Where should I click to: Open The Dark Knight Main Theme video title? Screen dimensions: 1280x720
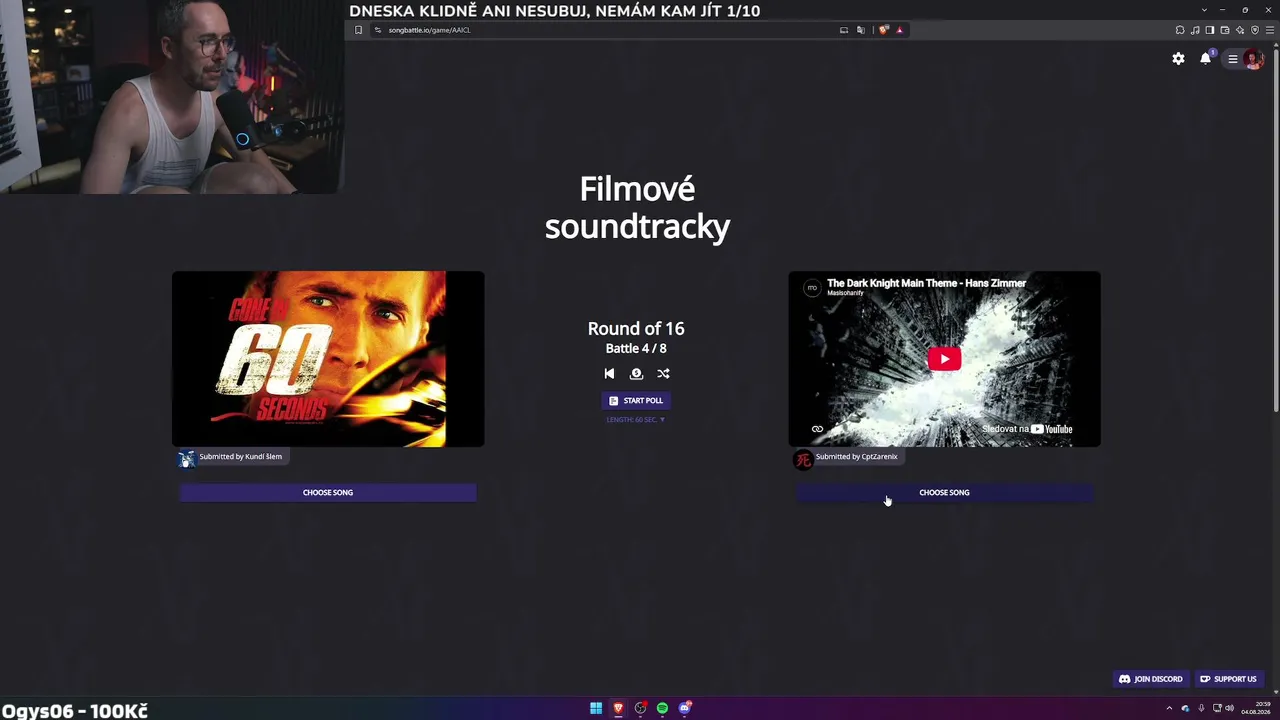click(926, 283)
